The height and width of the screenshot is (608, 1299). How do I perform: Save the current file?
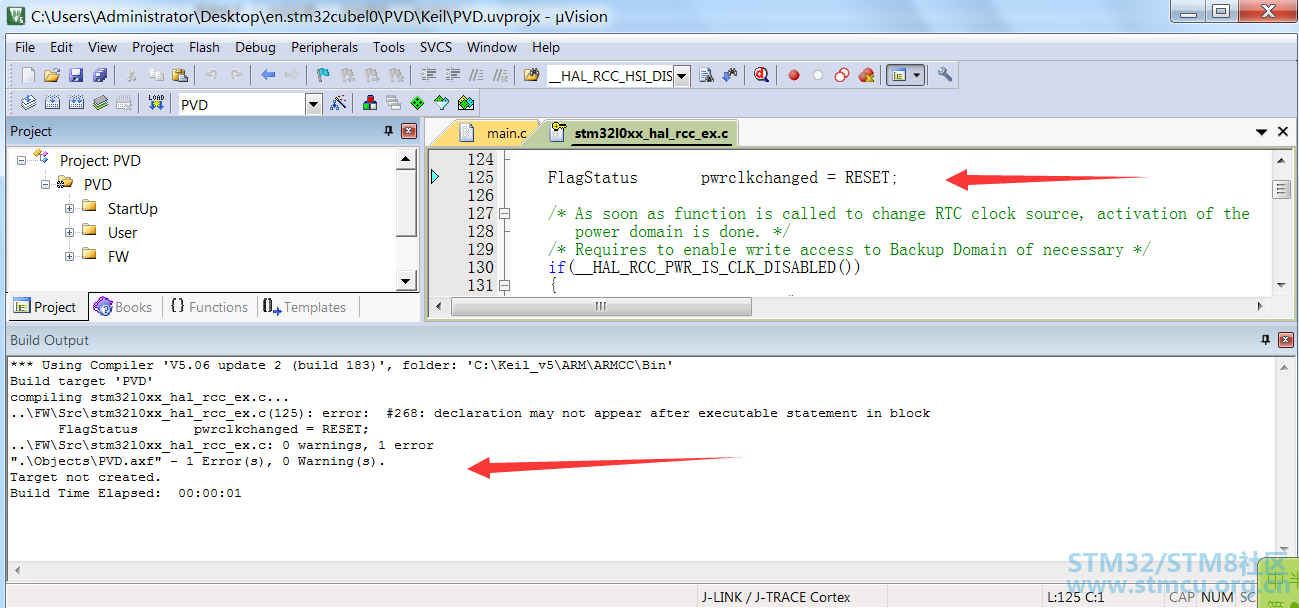point(75,75)
